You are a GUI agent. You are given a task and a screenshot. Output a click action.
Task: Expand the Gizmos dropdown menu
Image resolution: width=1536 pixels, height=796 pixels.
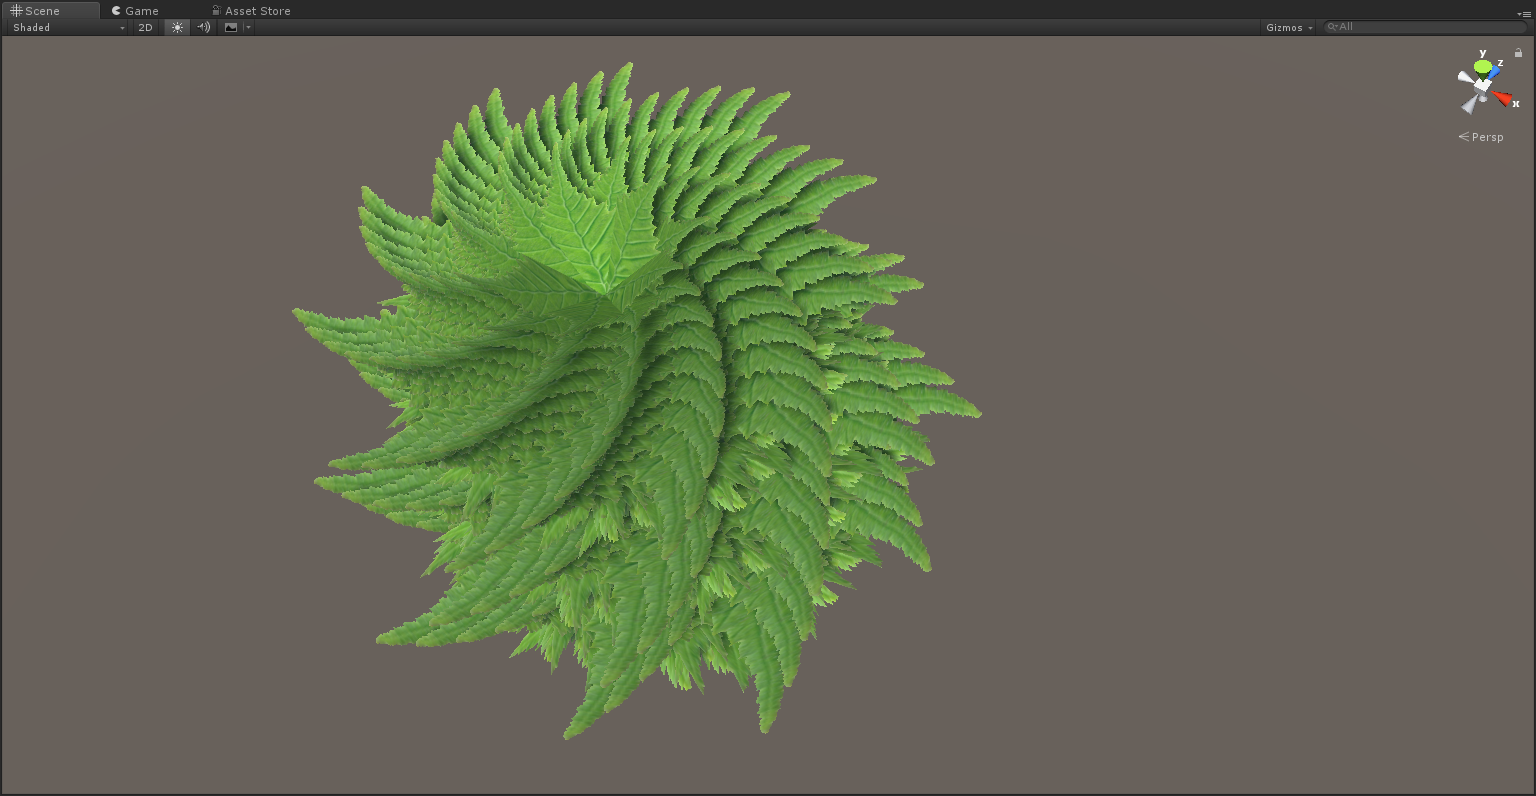(1289, 27)
